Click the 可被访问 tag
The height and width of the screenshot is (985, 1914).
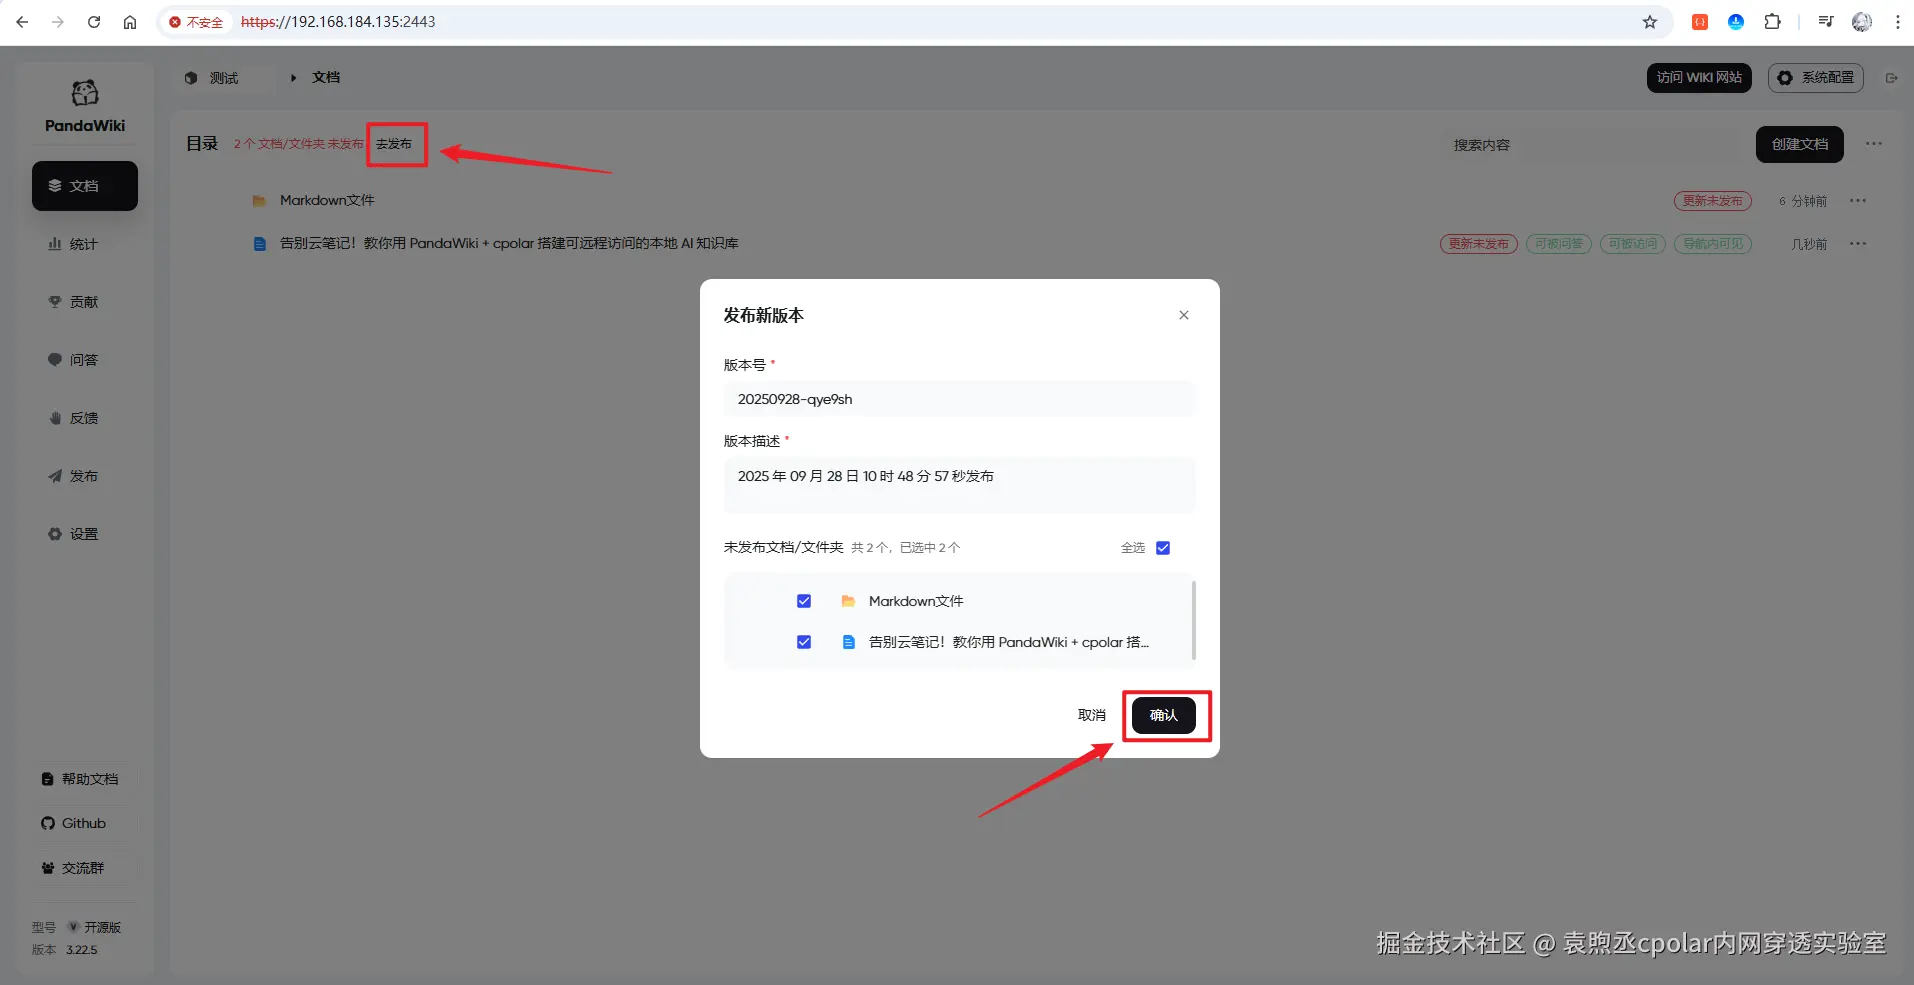[1633, 244]
